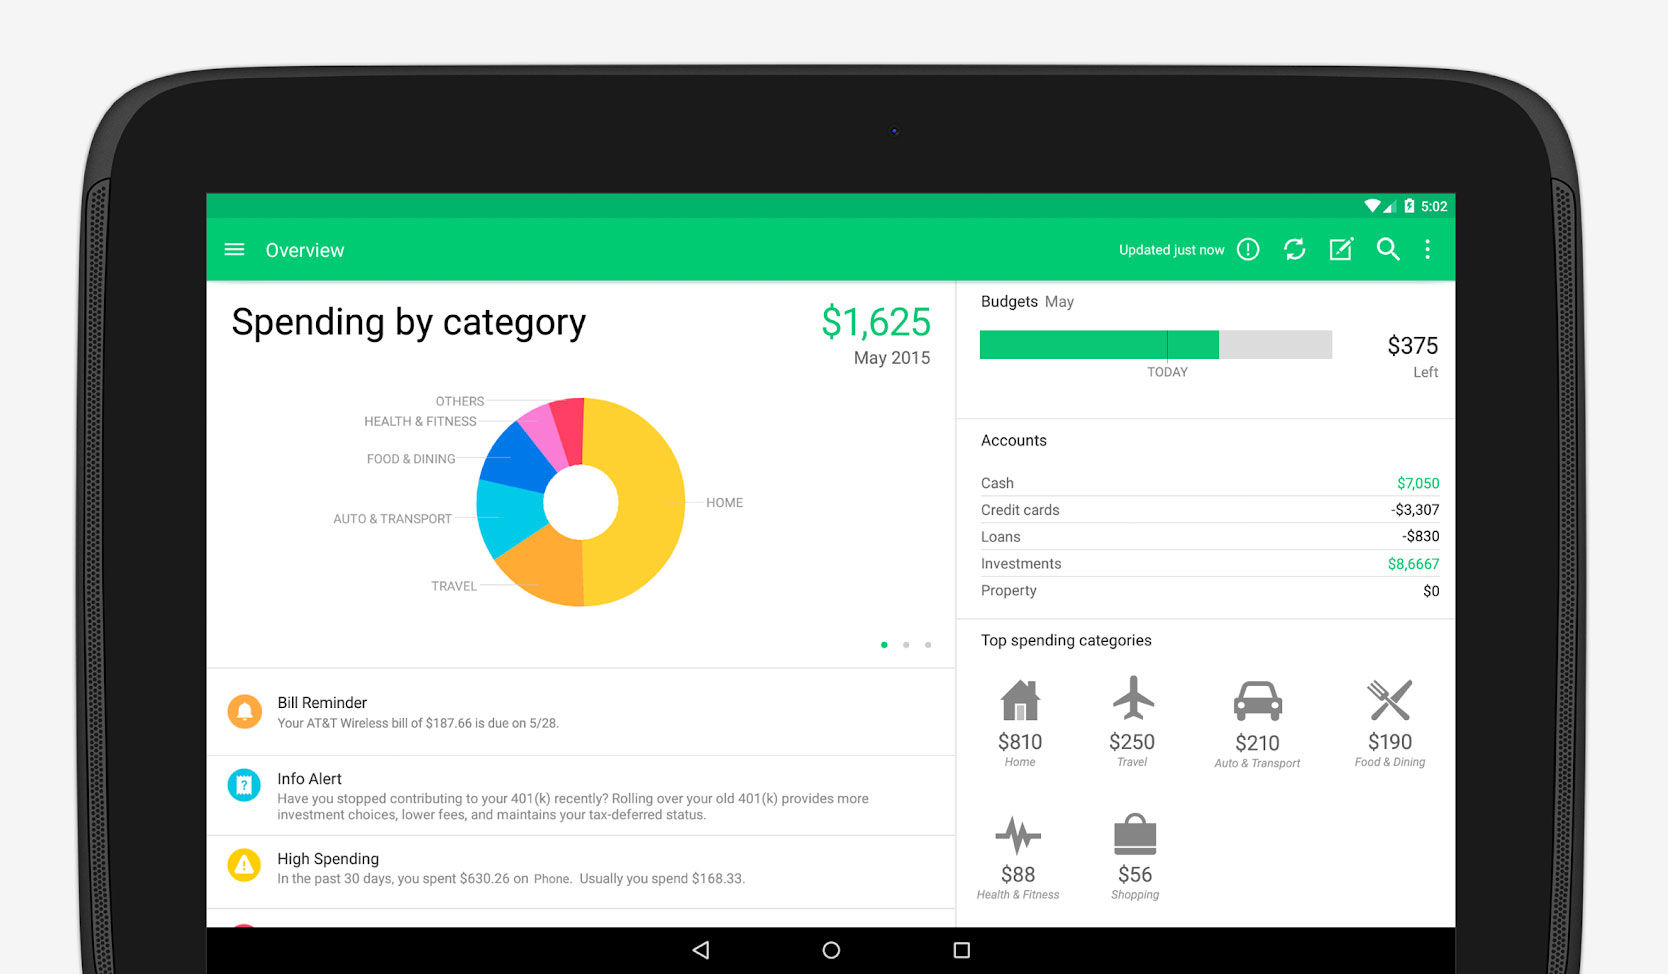Open the three-dot overflow menu
The width and height of the screenshot is (1668, 974).
(x=1427, y=250)
